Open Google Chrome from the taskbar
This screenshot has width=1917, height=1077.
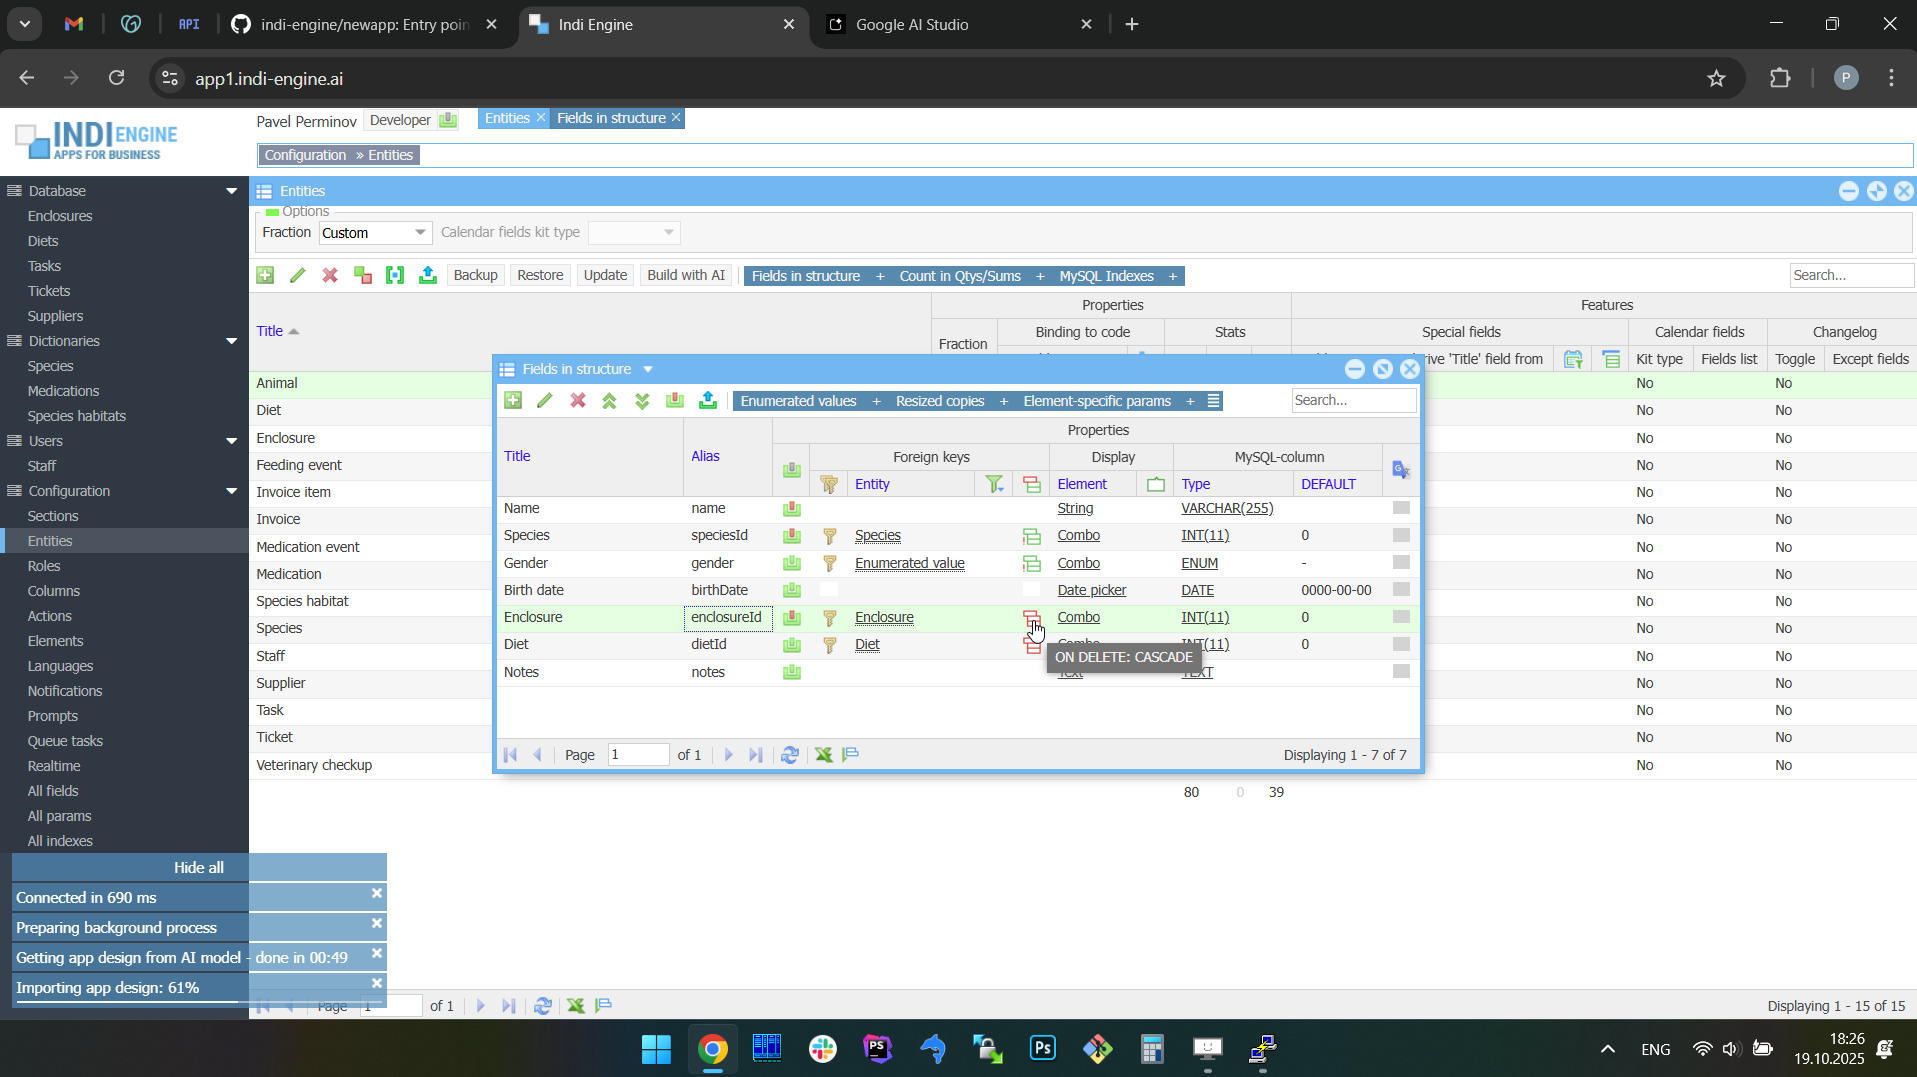pyautogui.click(x=712, y=1049)
